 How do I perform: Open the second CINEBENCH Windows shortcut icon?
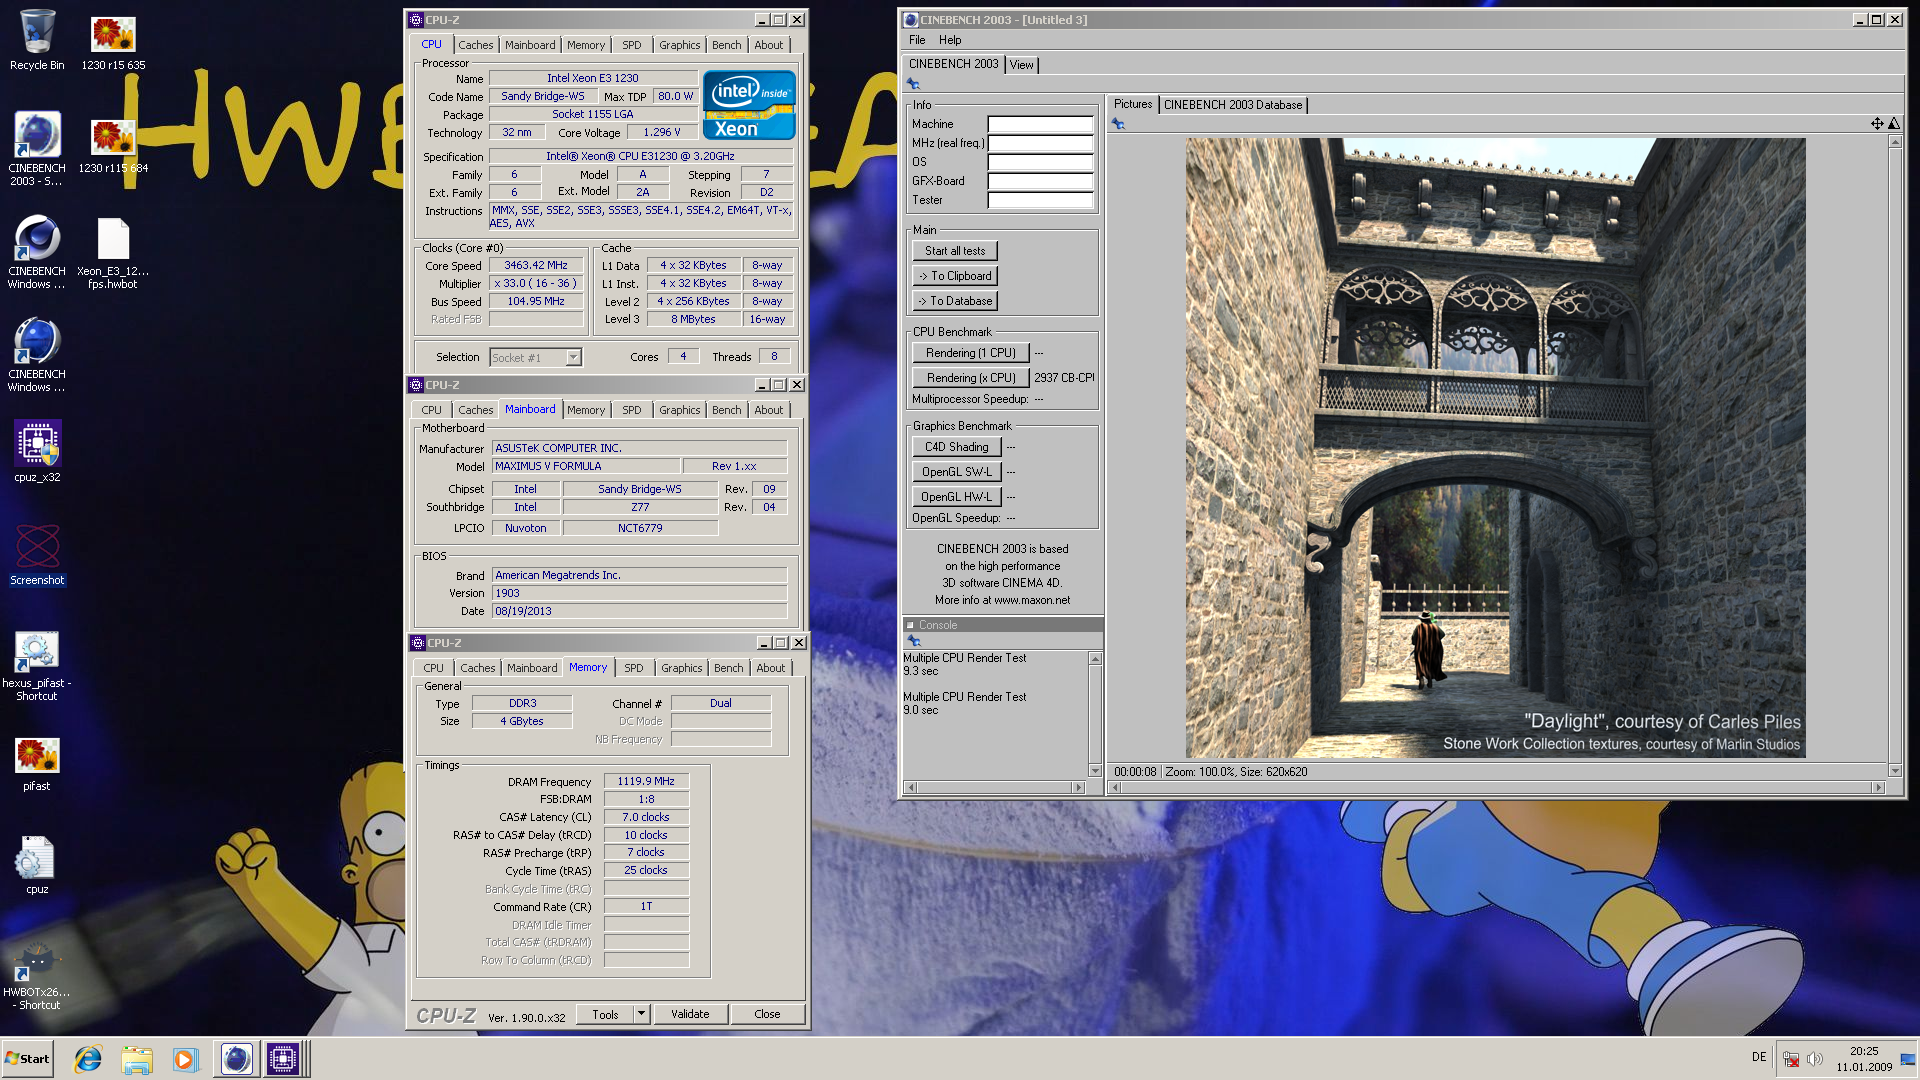click(x=37, y=355)
